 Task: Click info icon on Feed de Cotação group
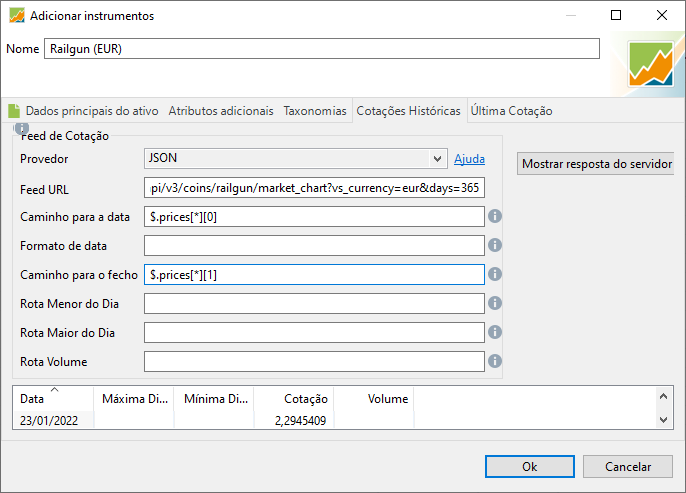(x=21, y=128)
